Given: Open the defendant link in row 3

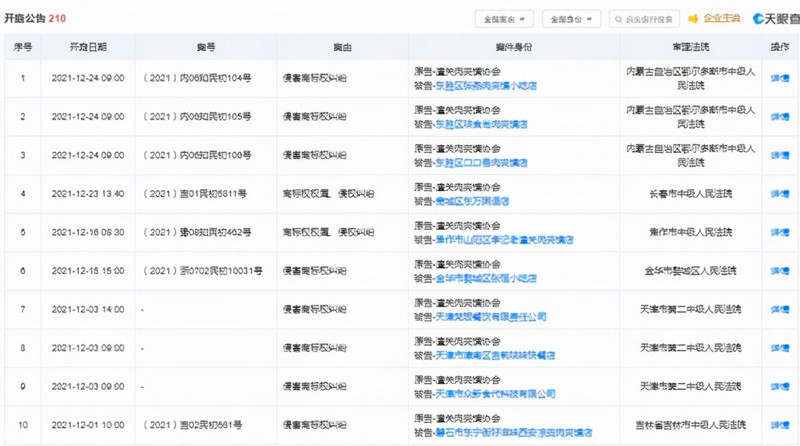Looking at the screenshot, I should click(x=481, y=163).
